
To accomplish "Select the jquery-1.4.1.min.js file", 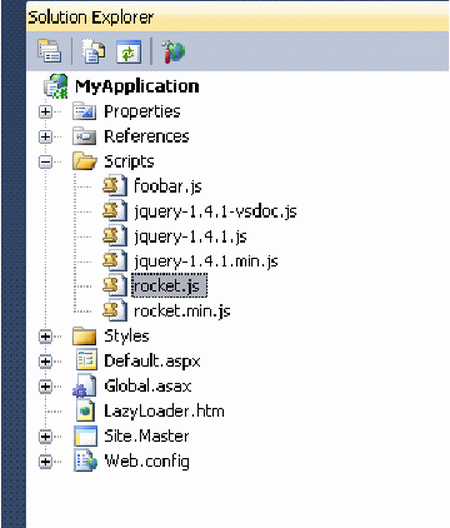I will (x=206, y=261).
